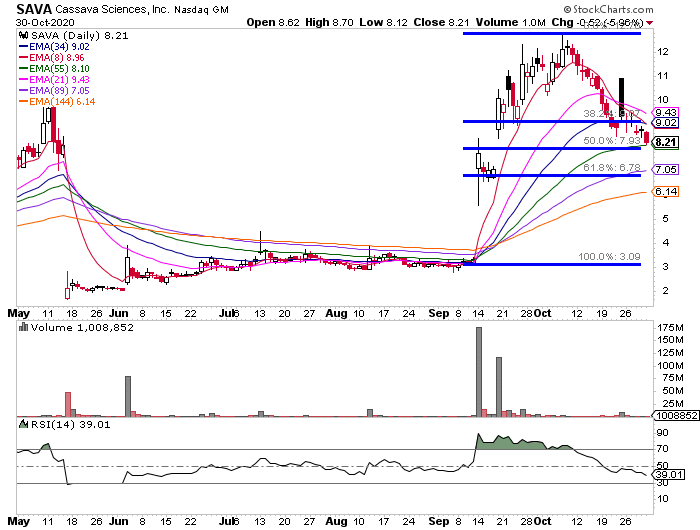700x530 pixels.
Task: Click the 9.43 pink price tag
Action: click(x=665, y=113)
